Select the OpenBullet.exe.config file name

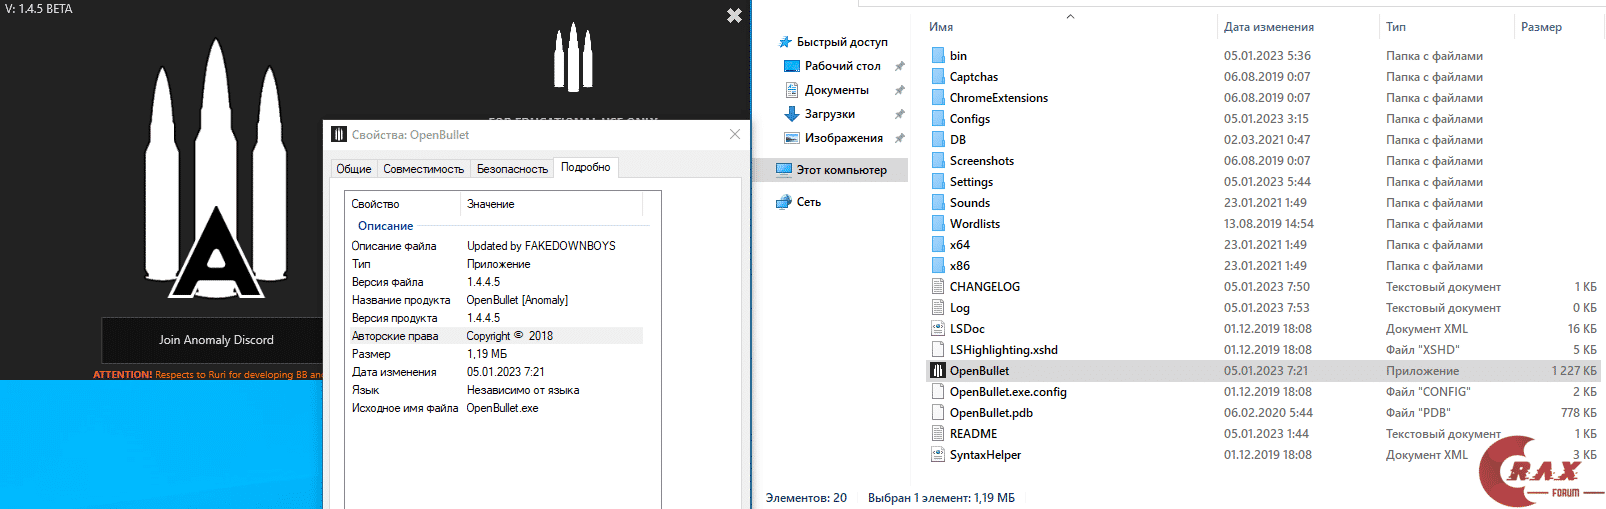(1008, 392)
